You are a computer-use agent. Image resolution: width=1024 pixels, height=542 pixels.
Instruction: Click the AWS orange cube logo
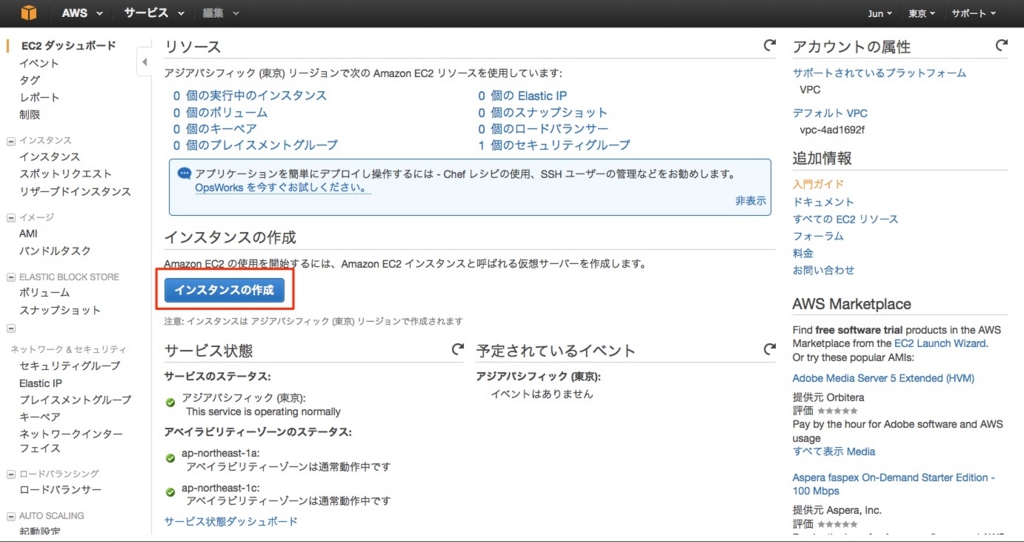pos(28,13)
